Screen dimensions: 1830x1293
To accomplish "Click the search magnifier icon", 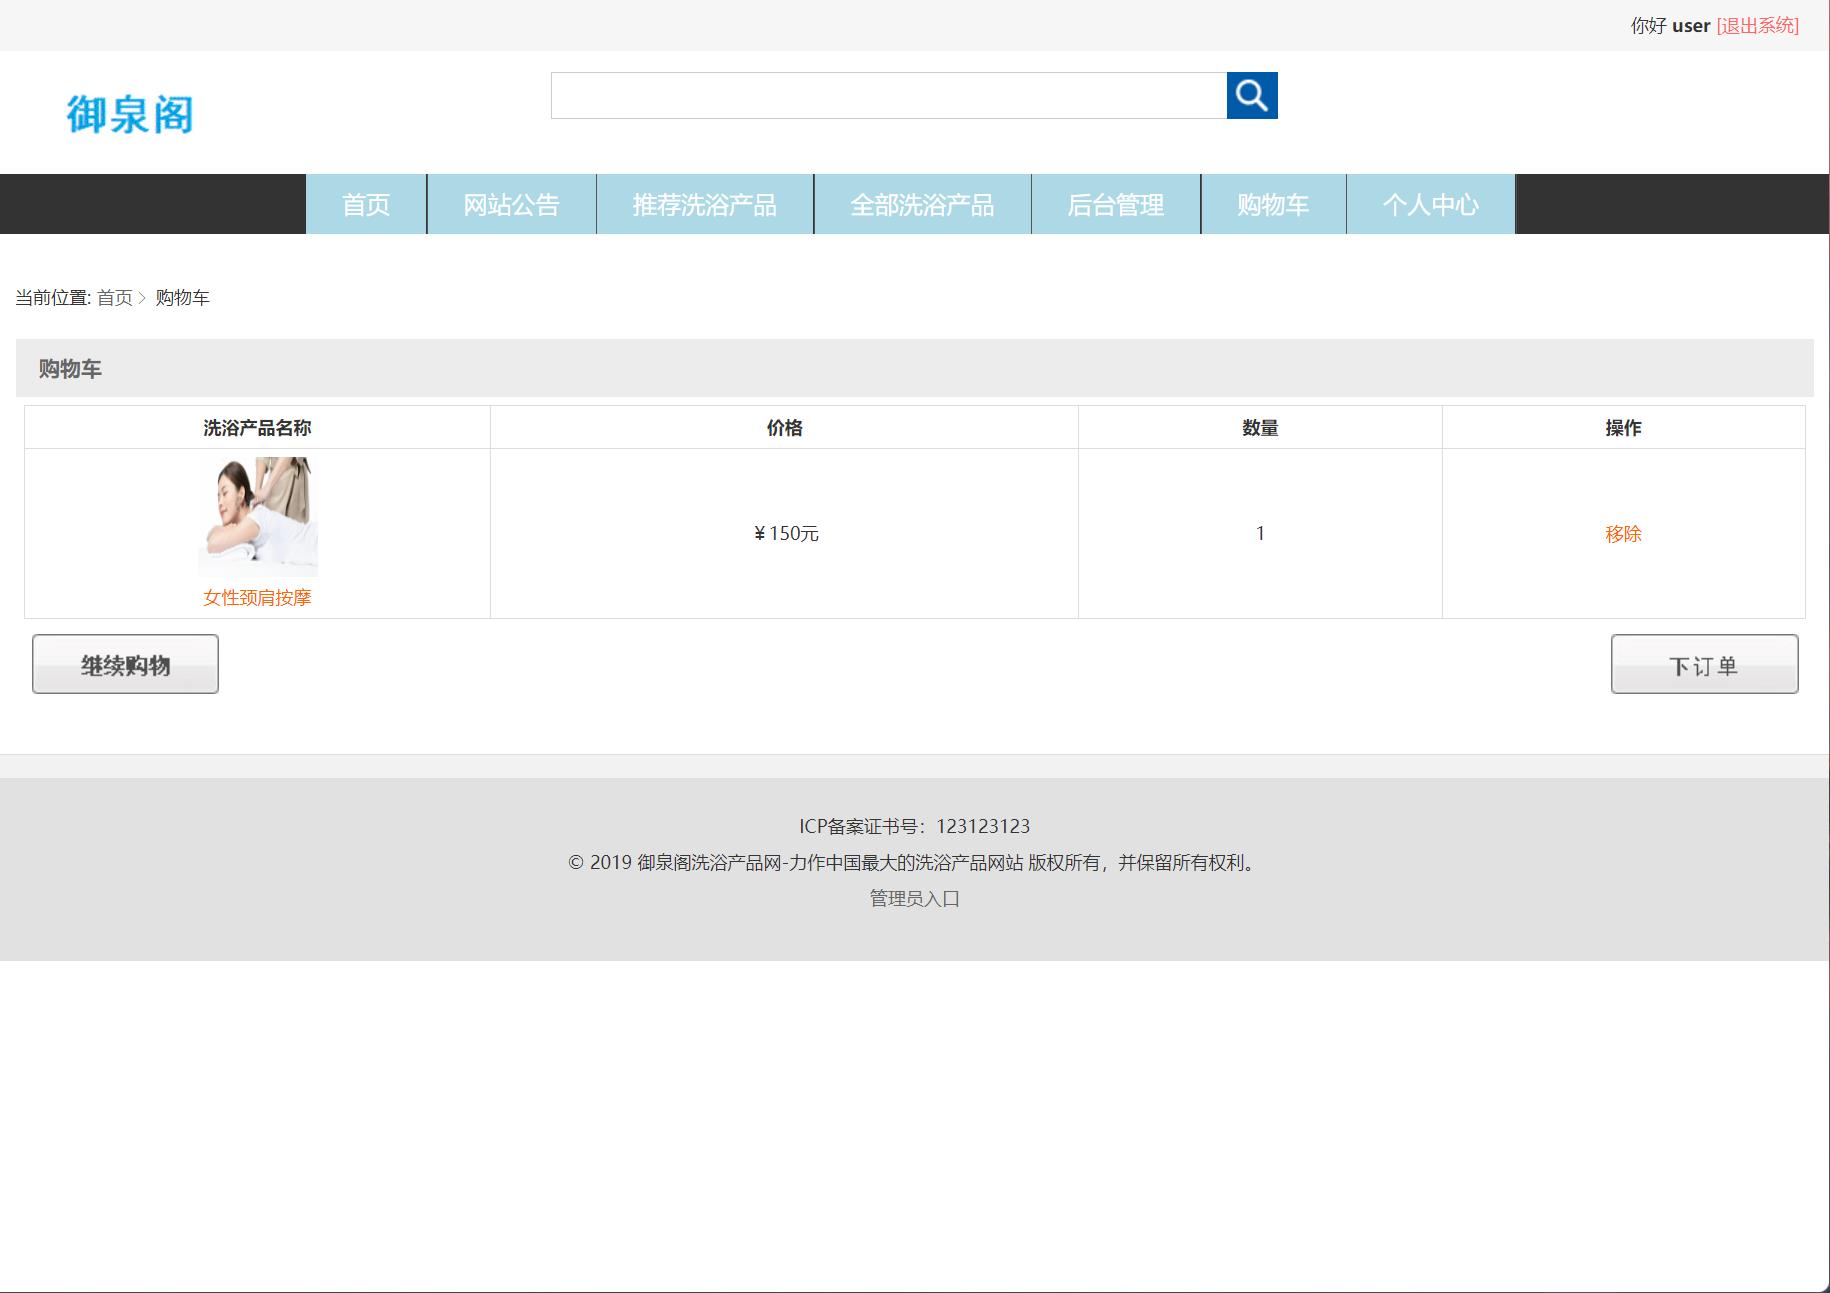I will click(1252, 96).
